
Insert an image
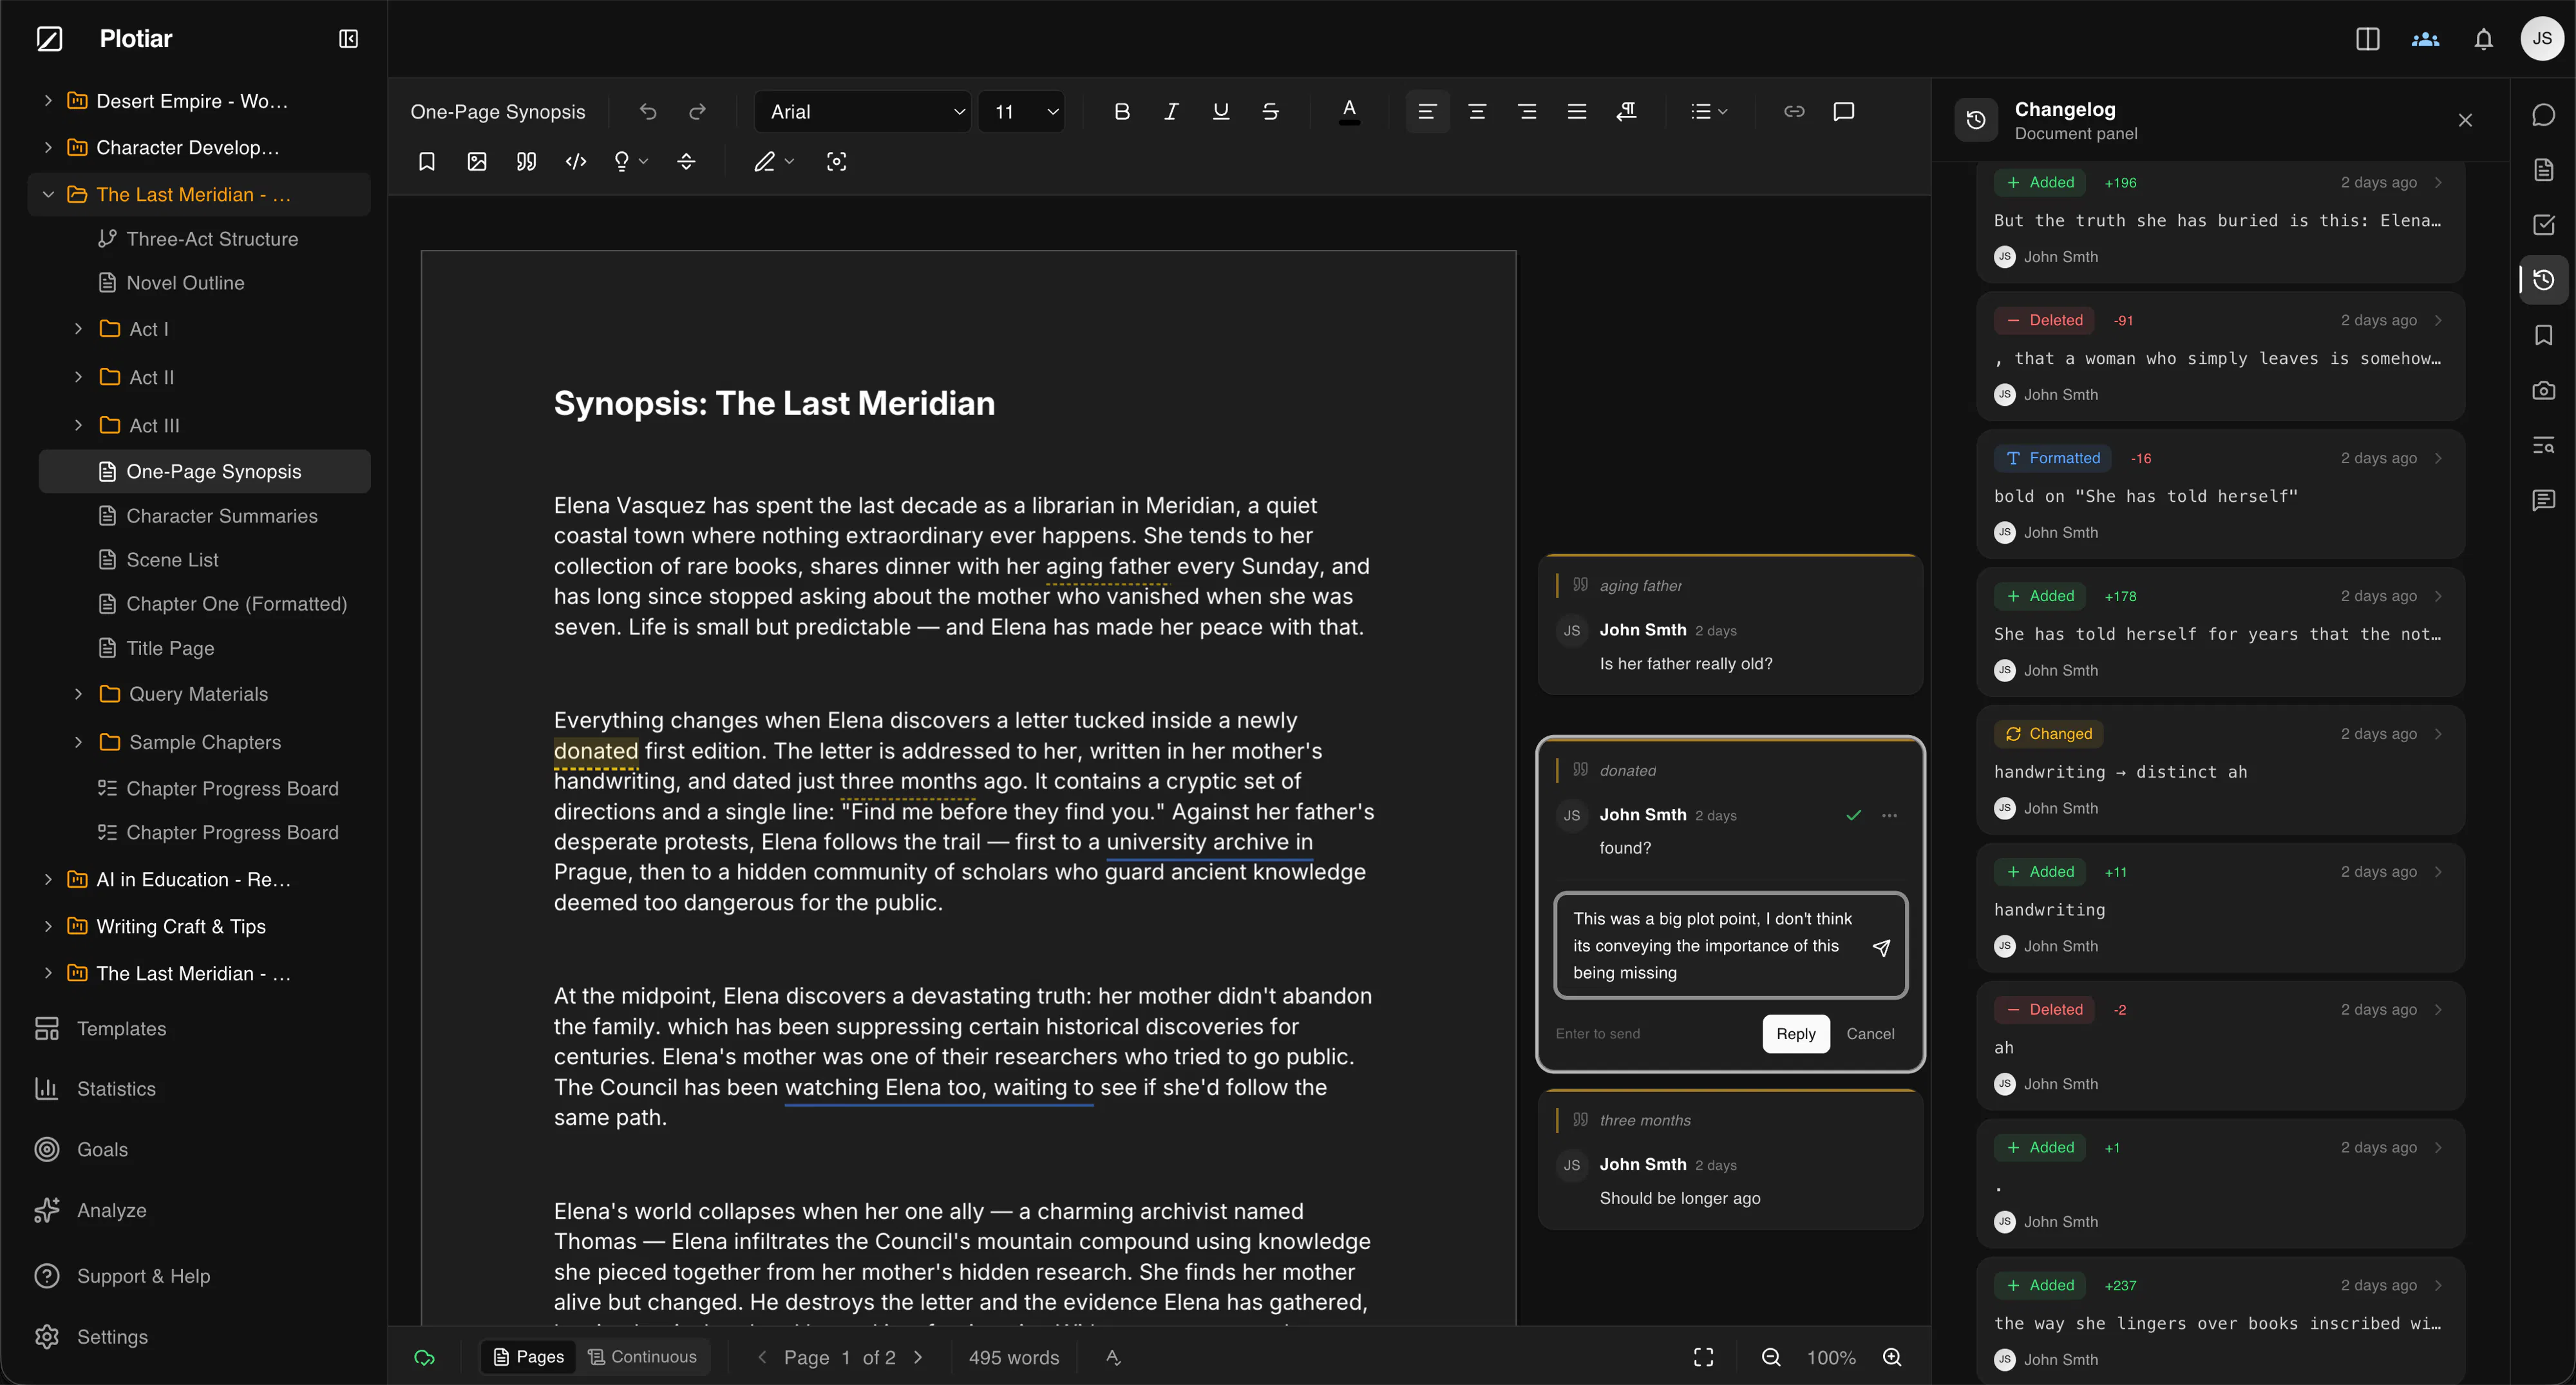tap(477, 162)
